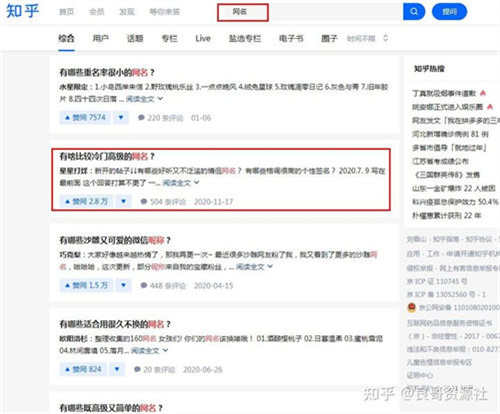Click the Zhihu 知乎 logo

tap(23, 11)
